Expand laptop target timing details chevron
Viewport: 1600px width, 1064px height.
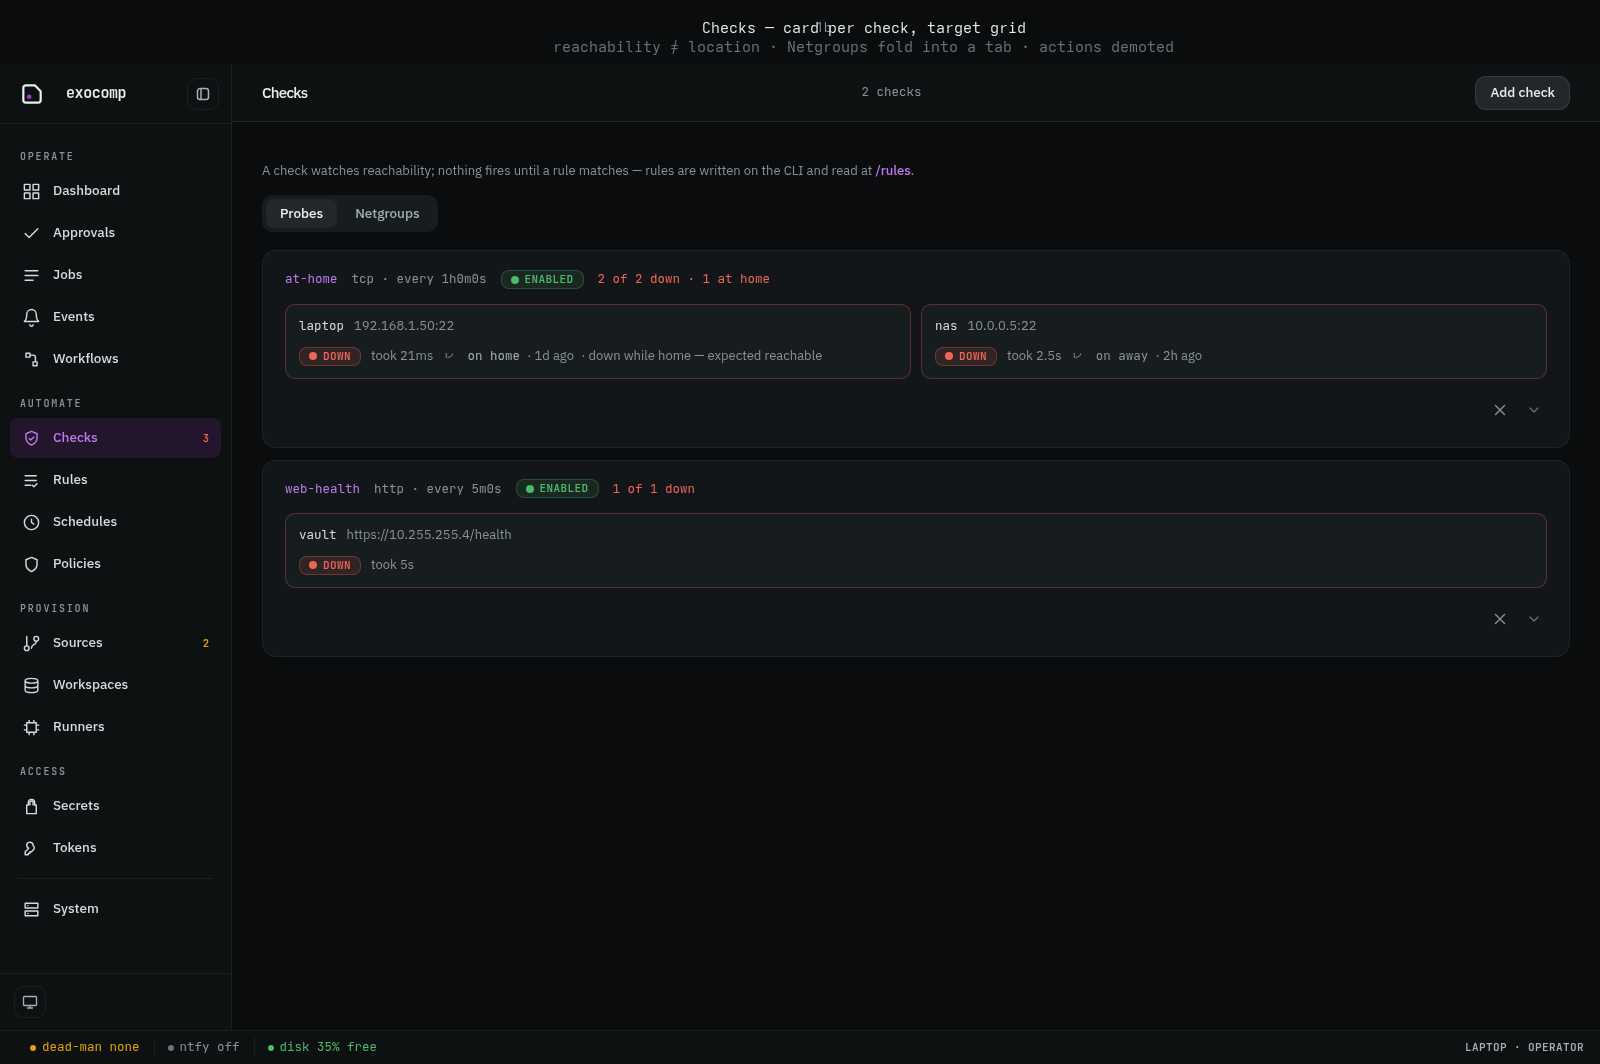click(x=449, y=356)
